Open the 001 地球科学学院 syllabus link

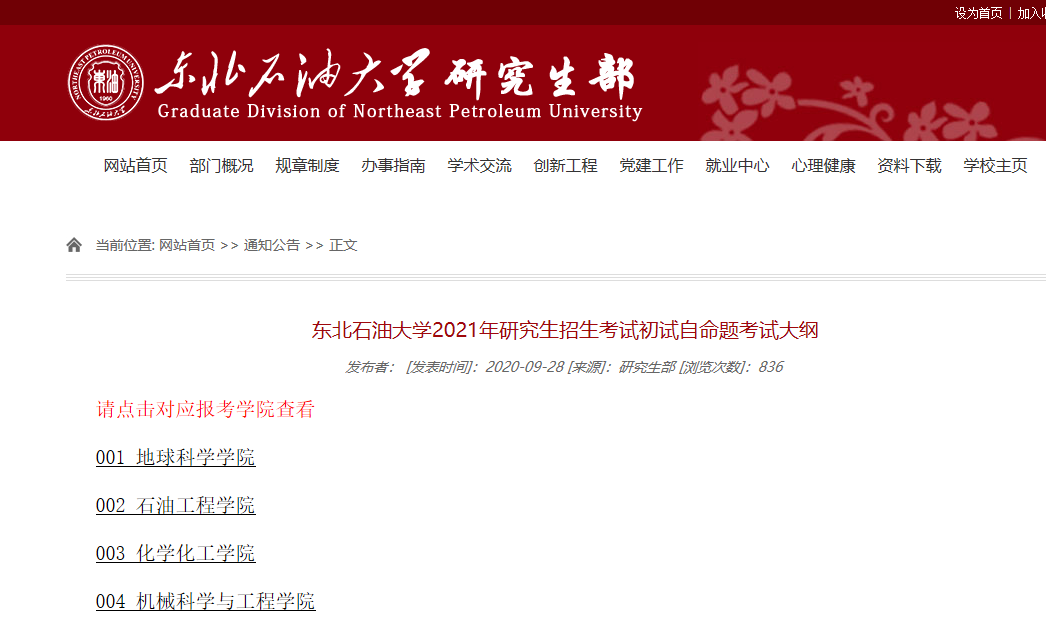pyautogui.click(x=175, y=457)
